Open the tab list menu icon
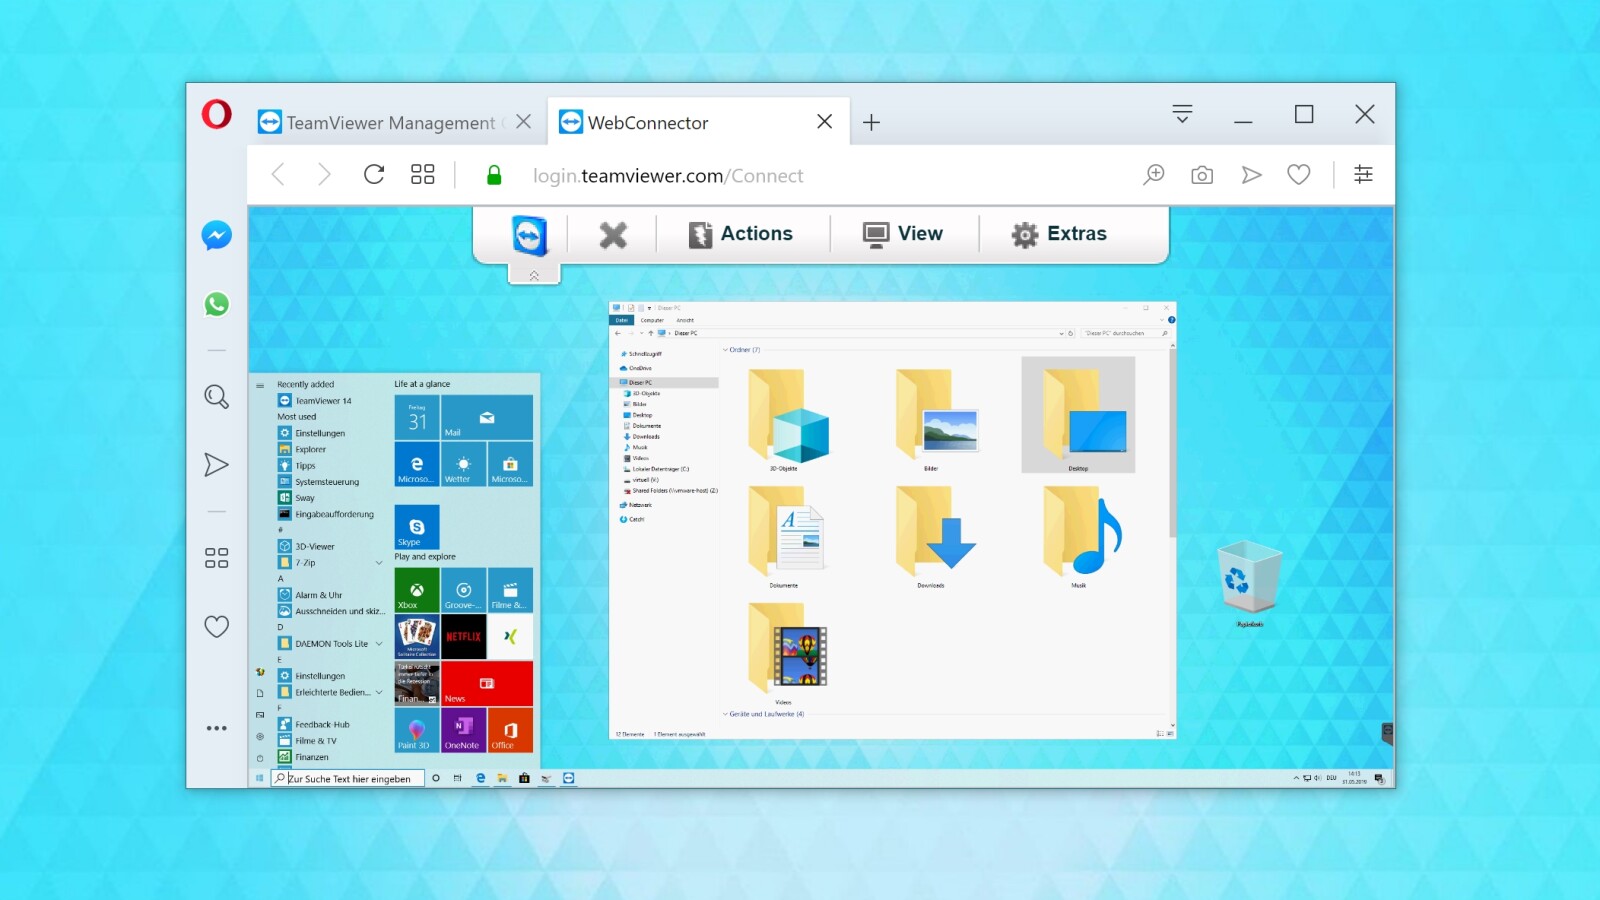This screenshot has height=900, width=1600. pyautogui.click(x=1182, y=114)
